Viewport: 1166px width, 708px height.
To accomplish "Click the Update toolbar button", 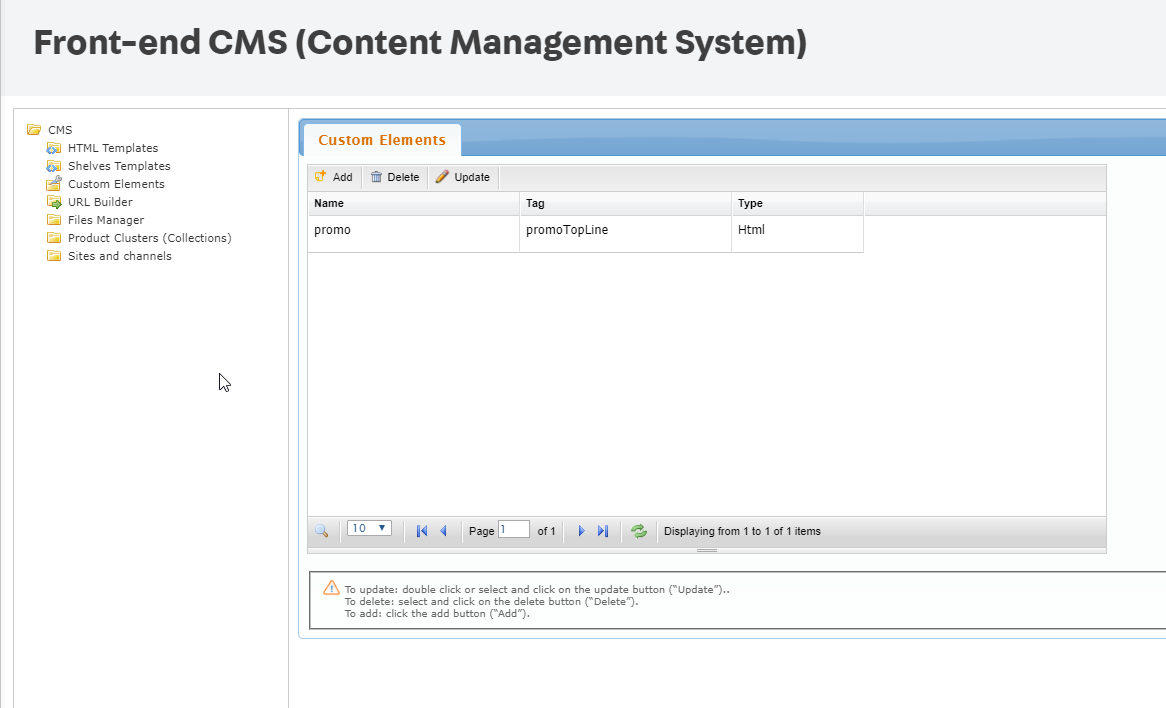I will pos(463,177).
